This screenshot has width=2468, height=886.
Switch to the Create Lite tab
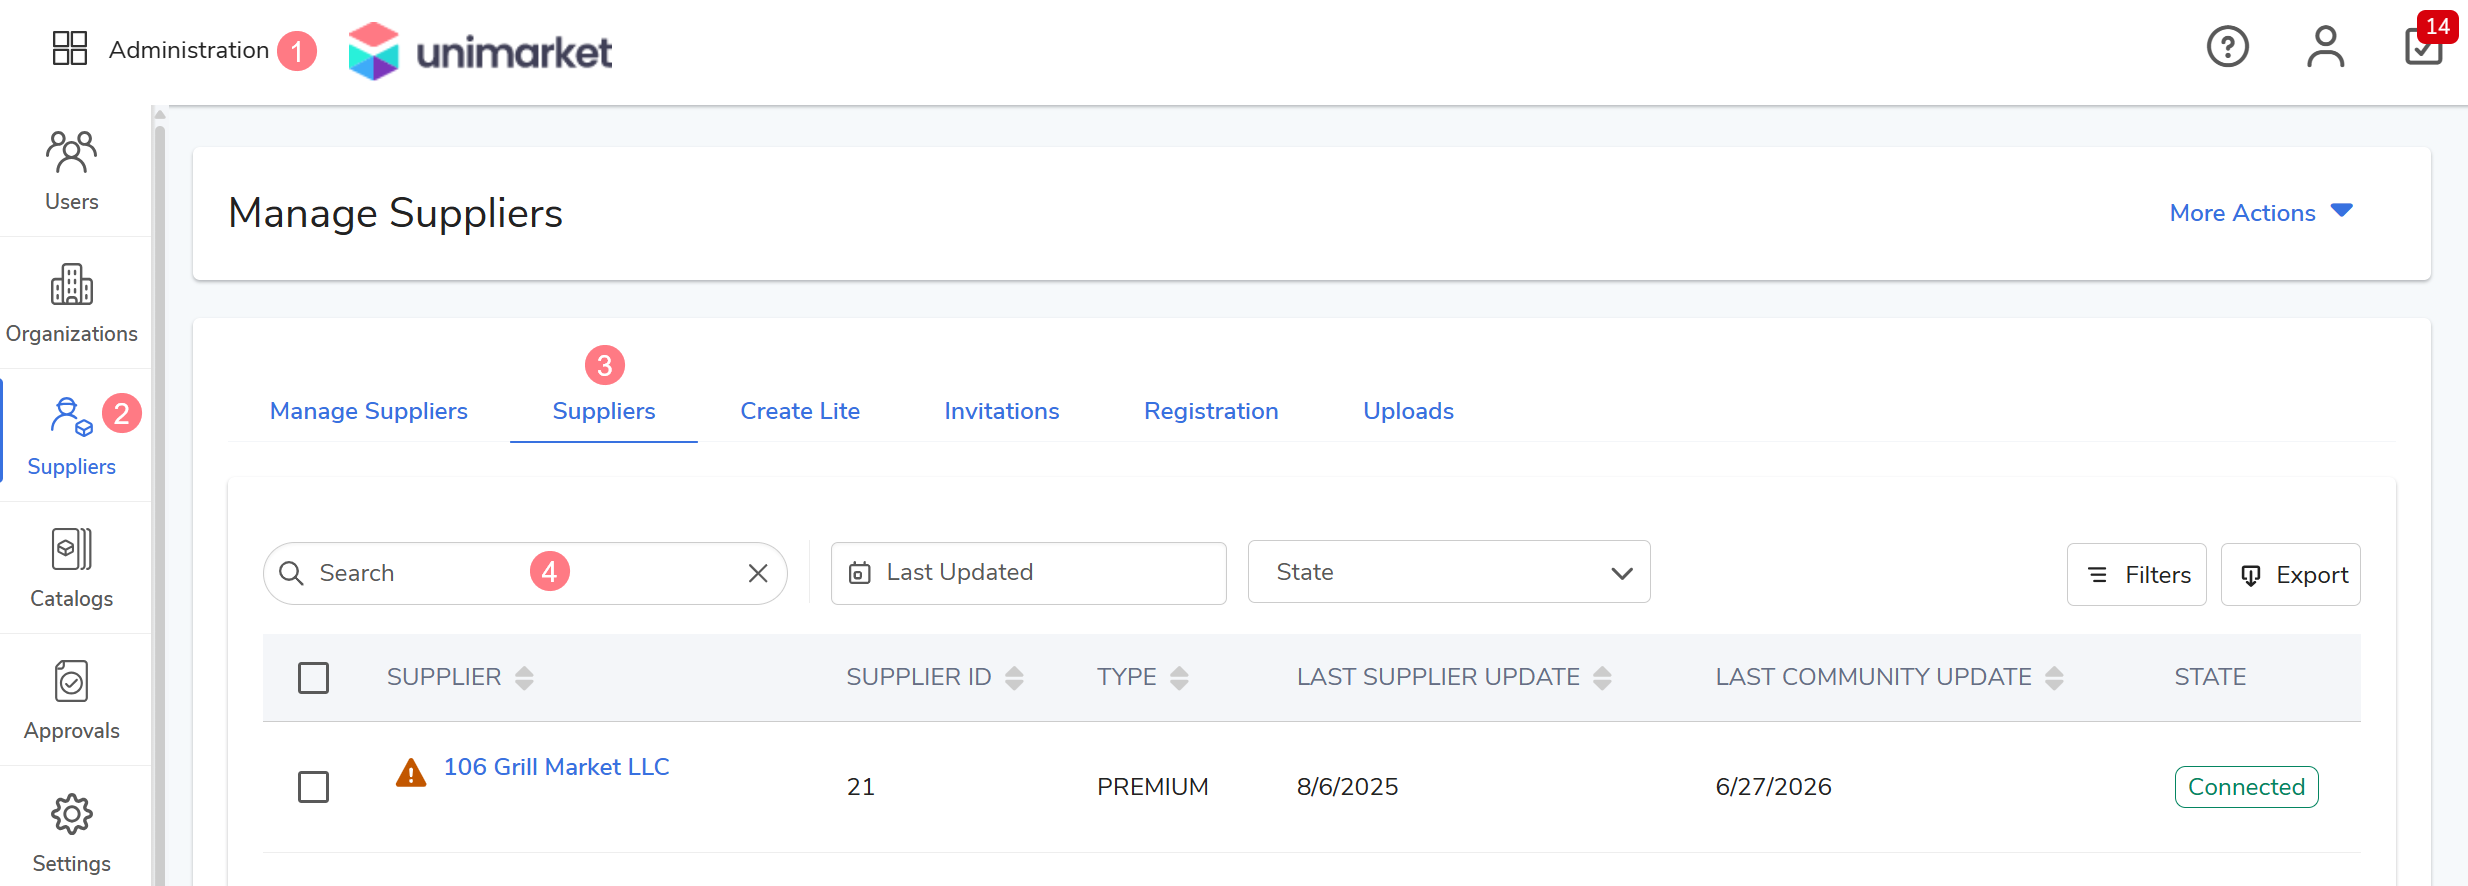799,411
